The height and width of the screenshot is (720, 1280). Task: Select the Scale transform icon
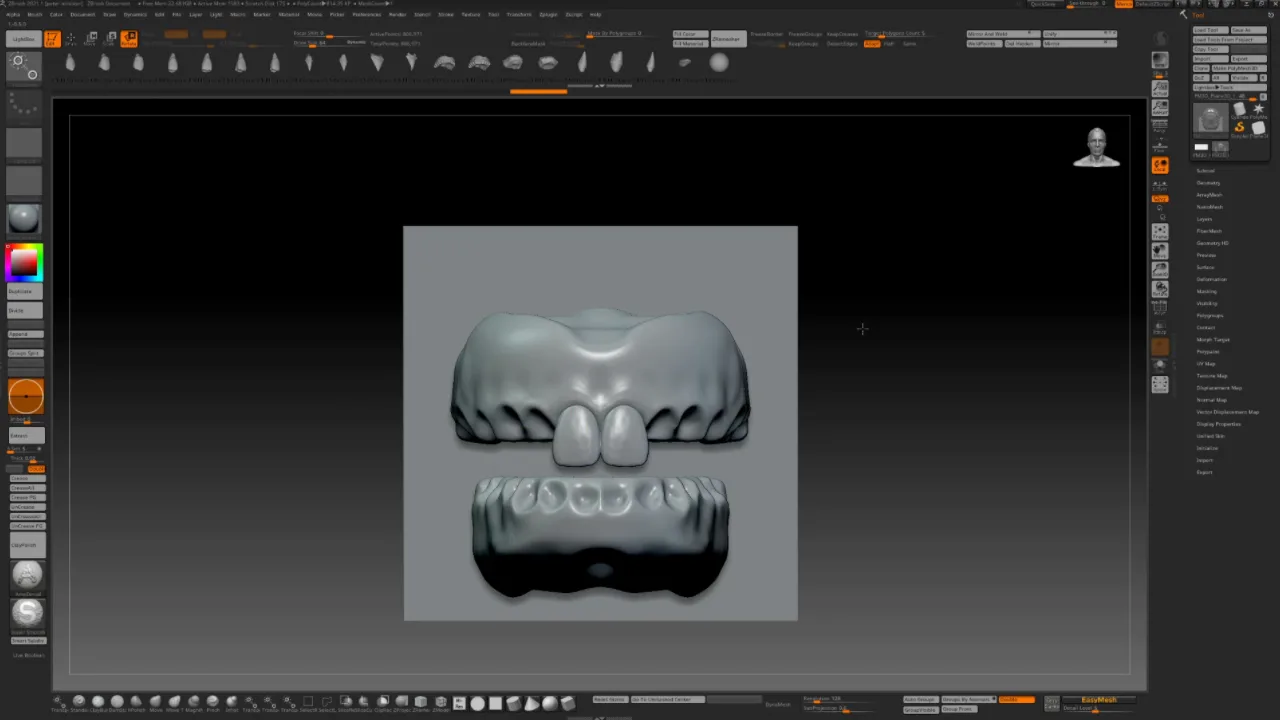(x=110, y=39)
